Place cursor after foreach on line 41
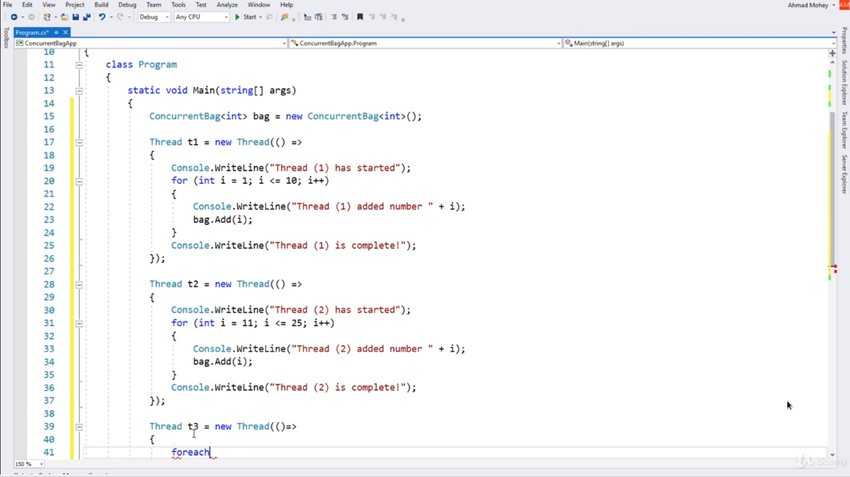The image size is (850, 477). (x=210, y=452)
